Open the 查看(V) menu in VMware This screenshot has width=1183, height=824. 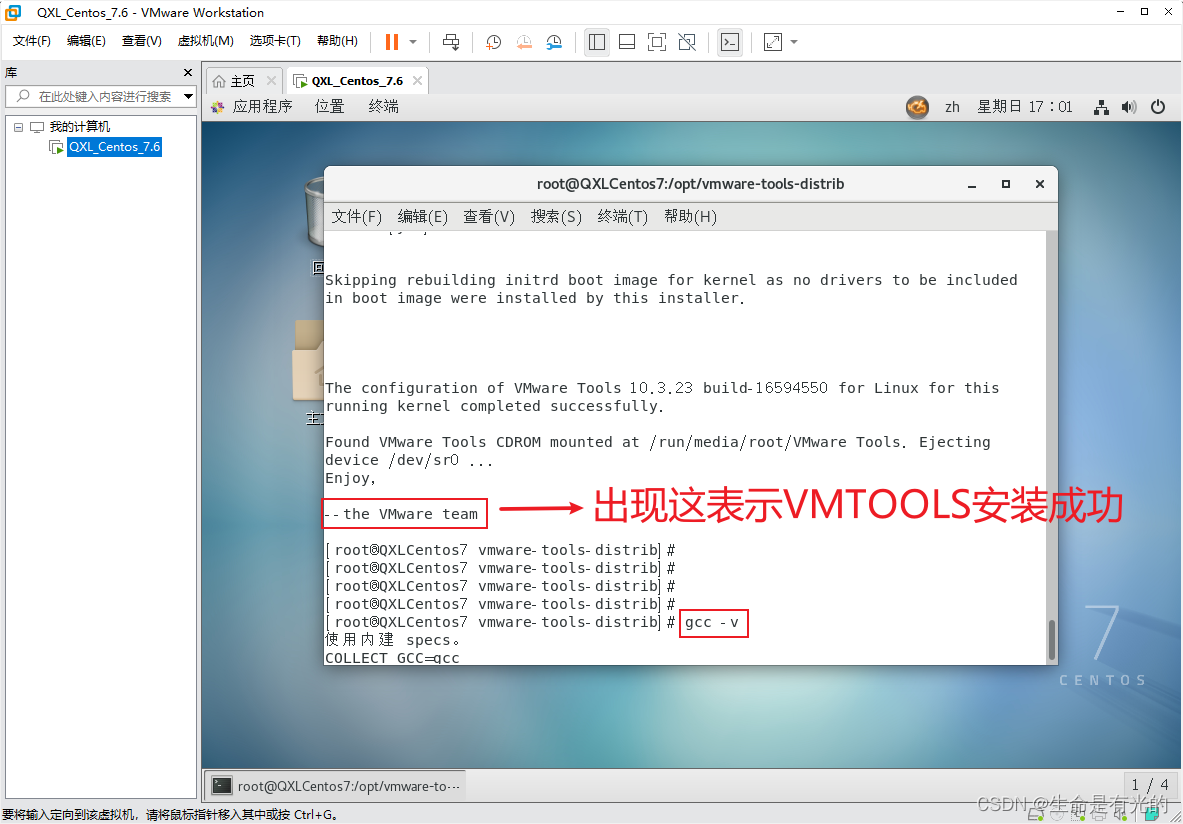(142, 41)
